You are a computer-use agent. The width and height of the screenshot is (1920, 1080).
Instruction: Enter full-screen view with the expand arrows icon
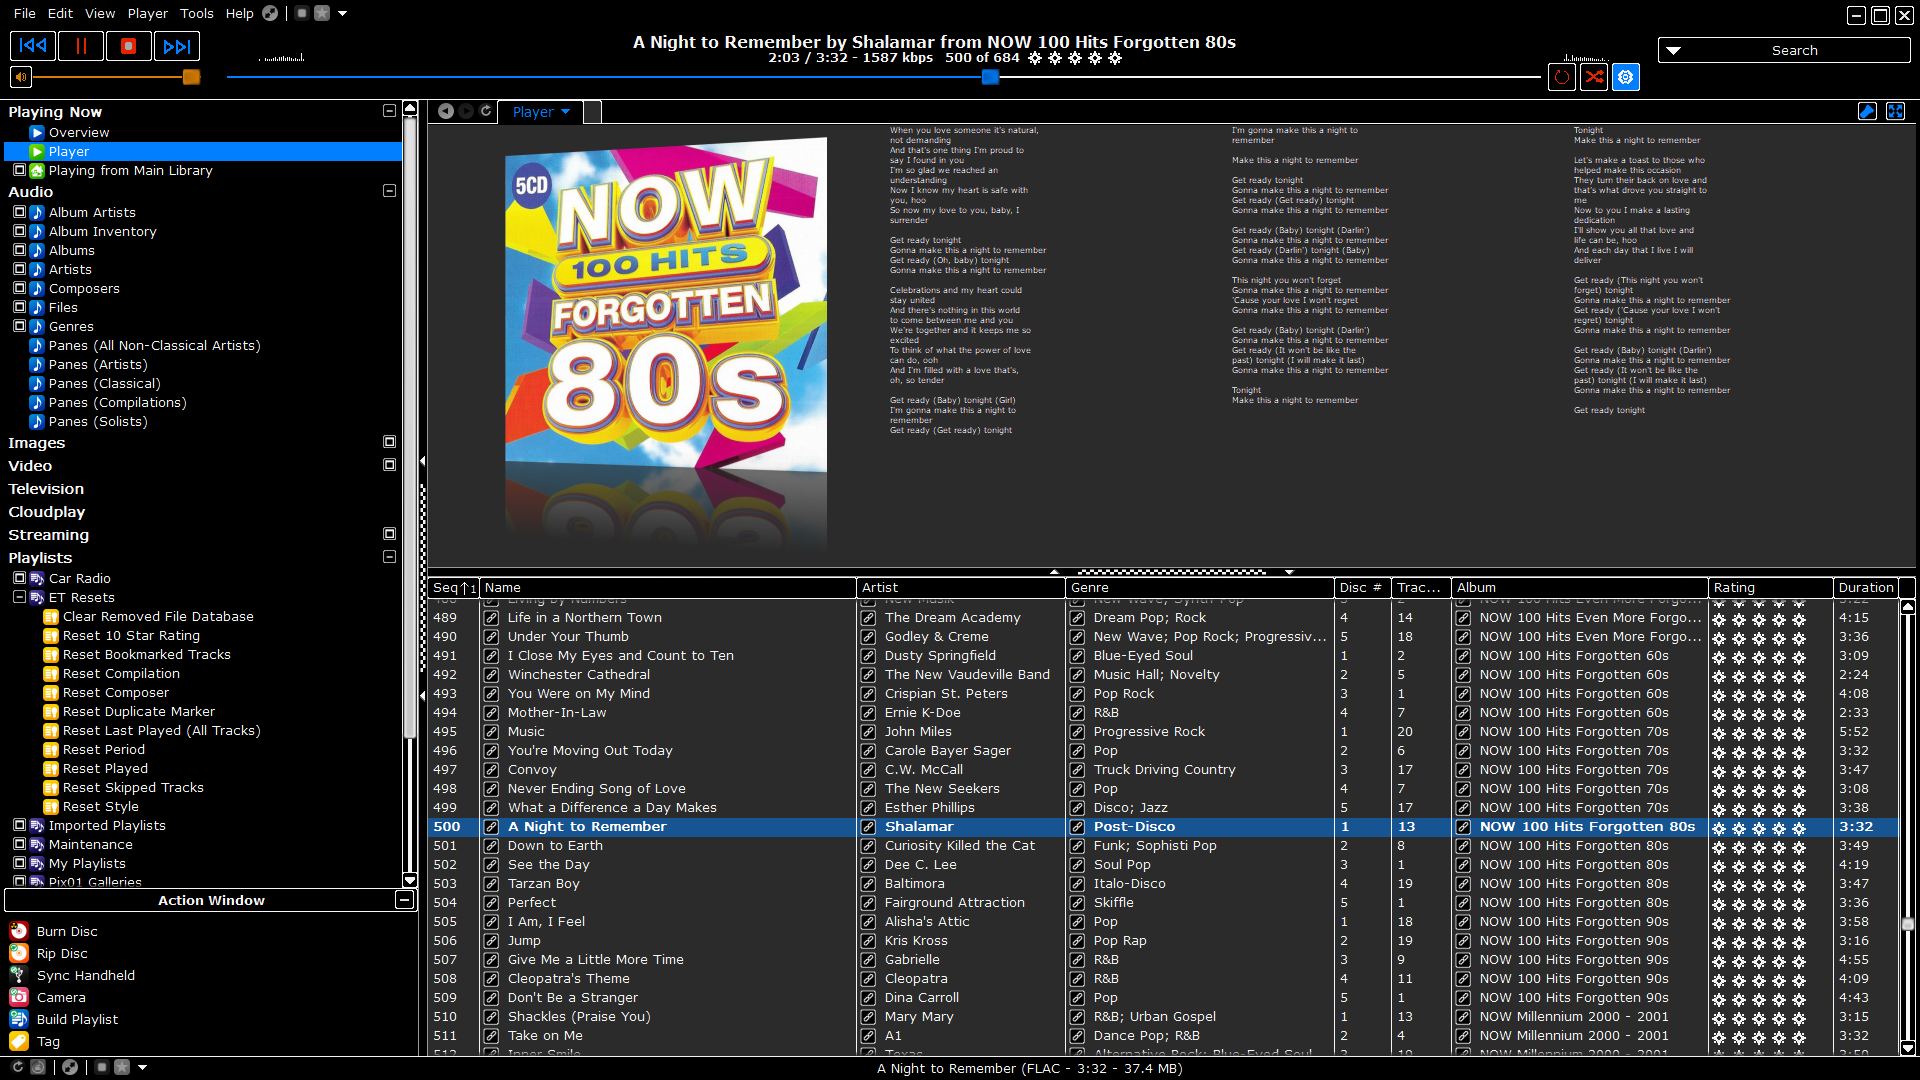click(1895, 112)
